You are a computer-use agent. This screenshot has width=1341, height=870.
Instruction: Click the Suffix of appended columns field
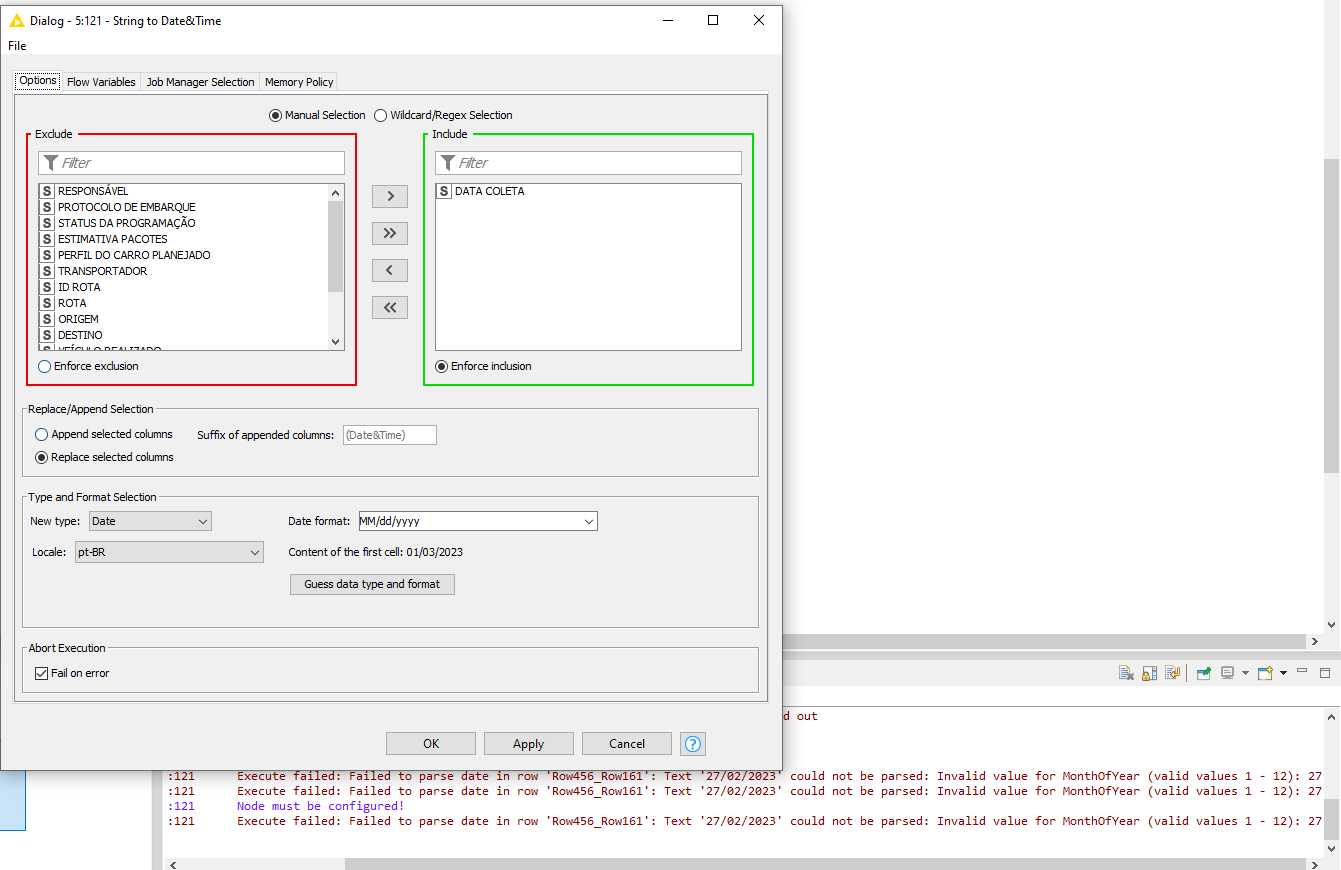click(x=390, y=435)
